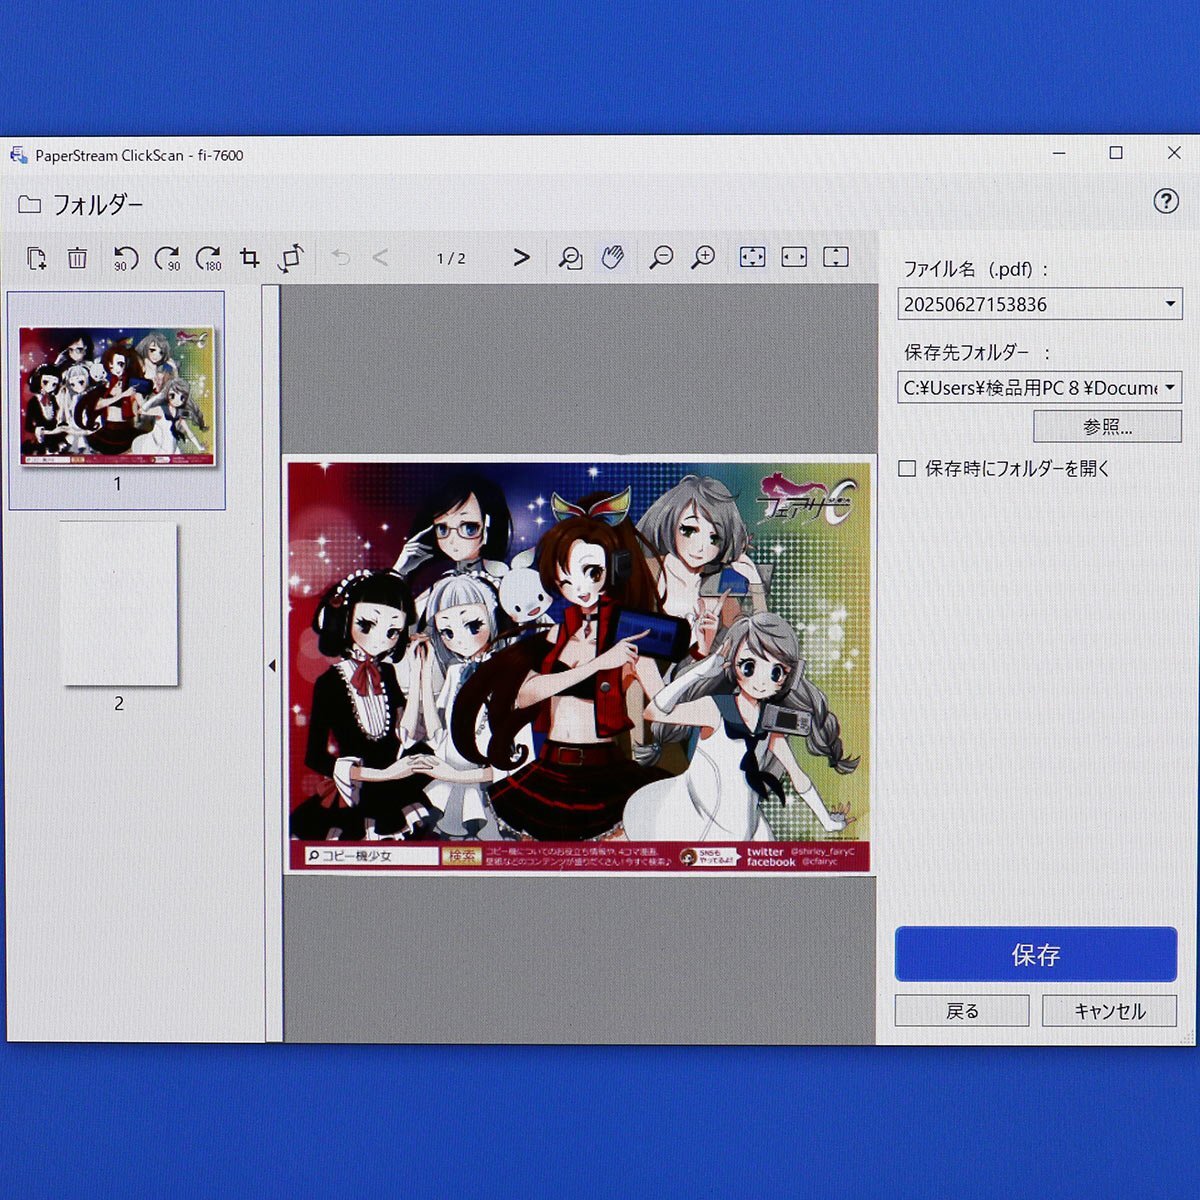The height and width of the screenshot is (1200, 1200).
Task: Maximize the PaperStream ClickScan window
Action: click(x=1116, y=153)
